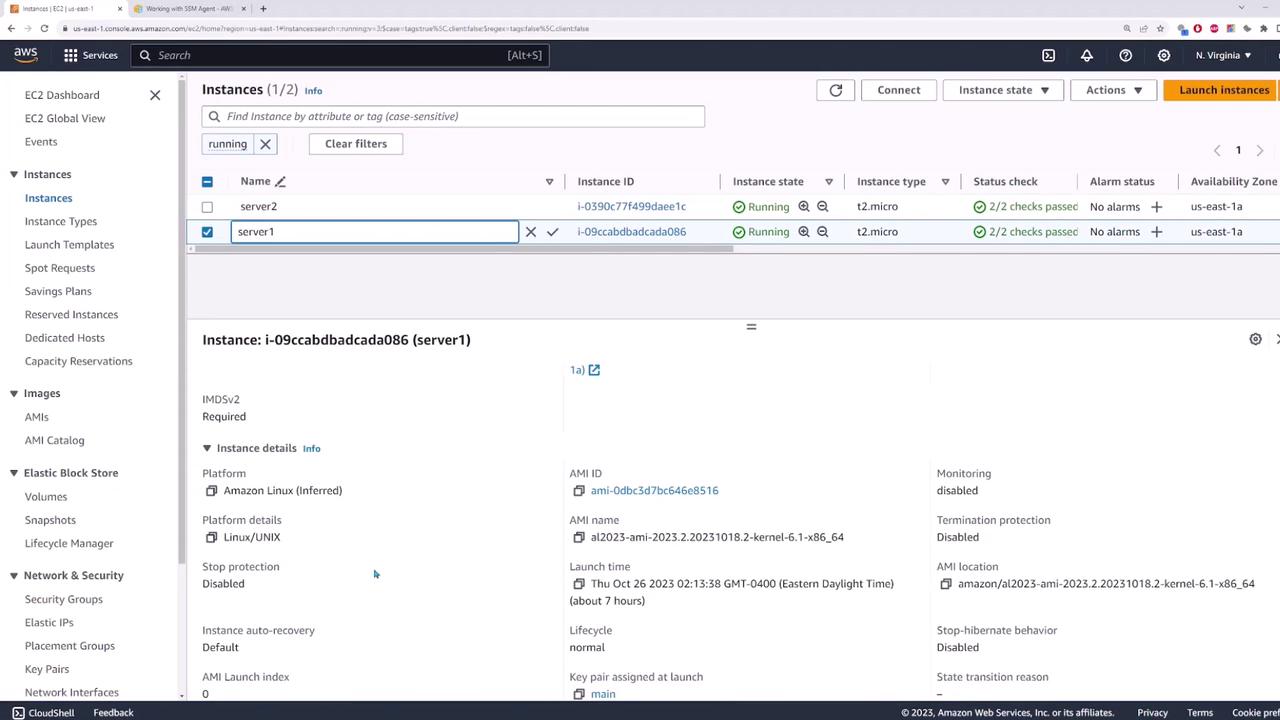
Task: Click zoom-out filter icon for server1 state
Action: tap(823, 232)
